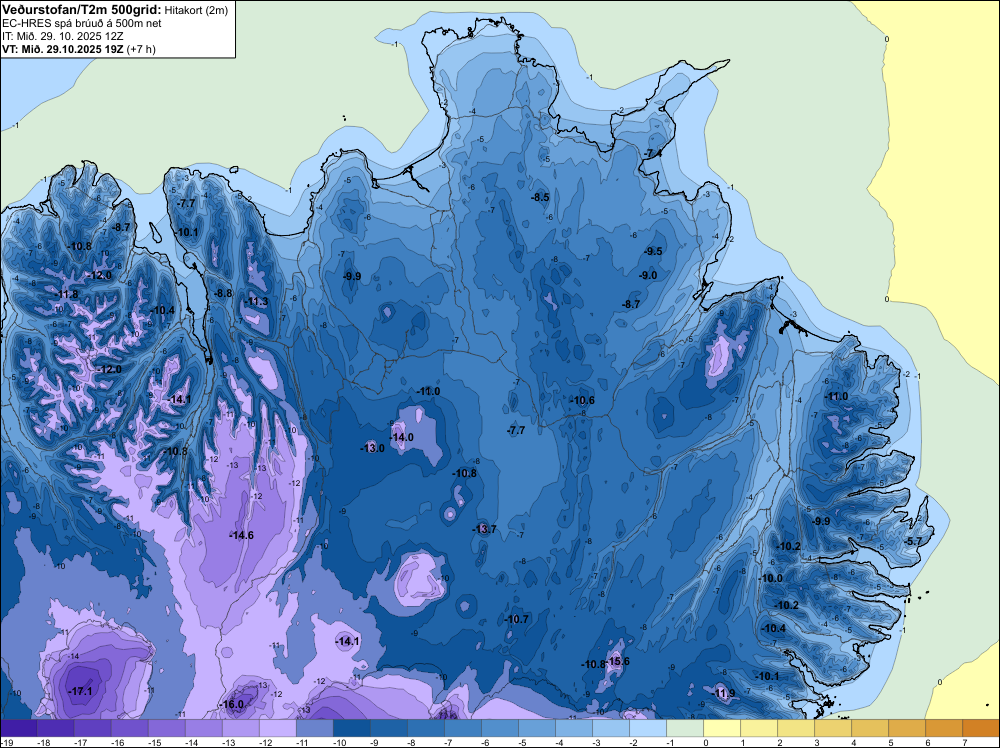Click the -15.6 temperature value
This screenshot has height=748, width=1000.
(x=617, y=661)
